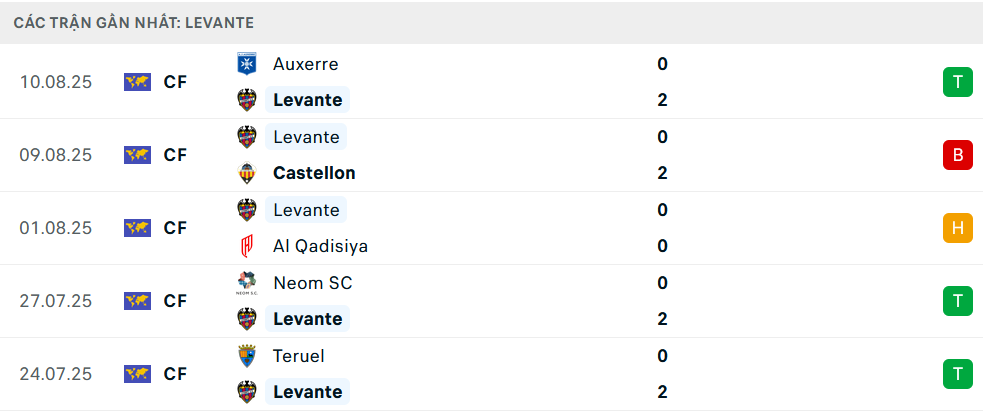The width and height of the screenshot is (983, 412).
Task: Open the Auxerre team link
Action: click(x=305, y=64)
